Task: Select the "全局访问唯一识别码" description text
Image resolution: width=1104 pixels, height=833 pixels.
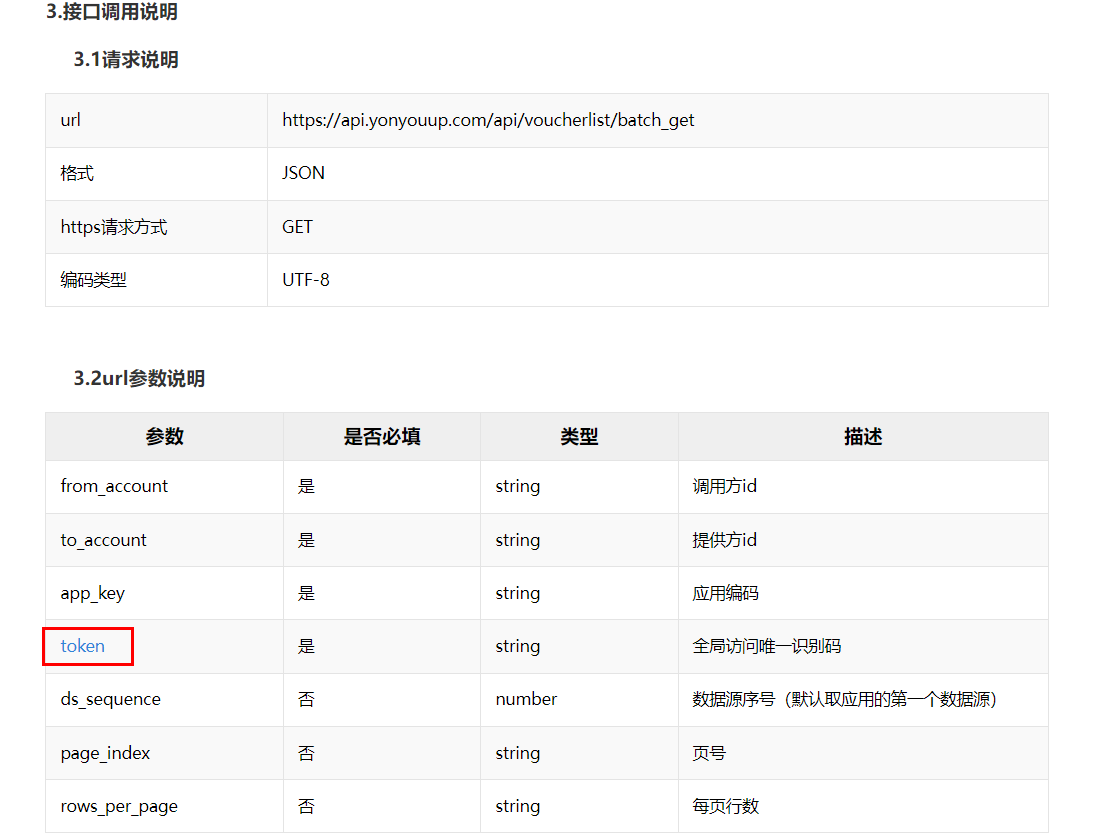Action: tap(767, 646)
